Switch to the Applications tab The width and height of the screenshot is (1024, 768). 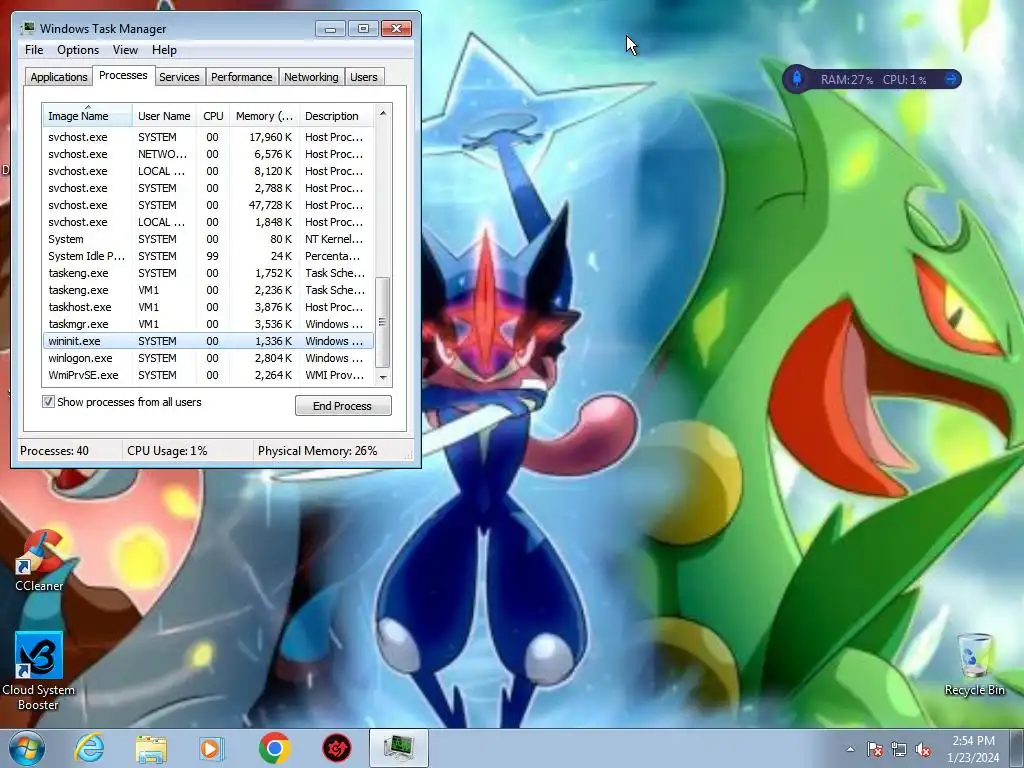[x=59, y=76]
